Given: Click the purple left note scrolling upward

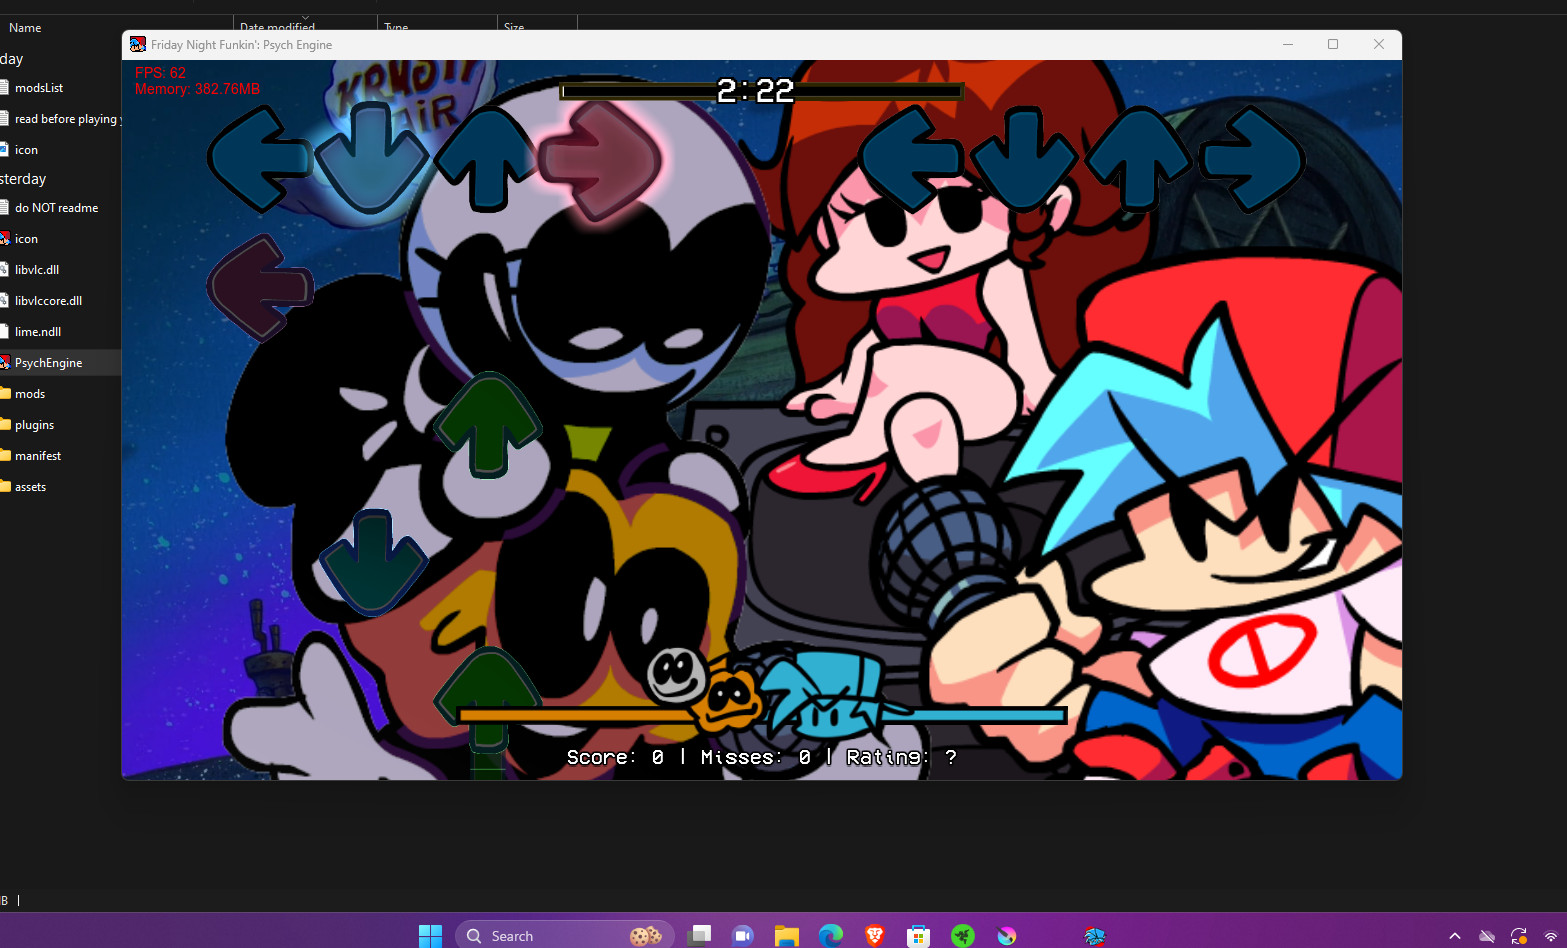Looking at the screenshot, I should 260,288.
